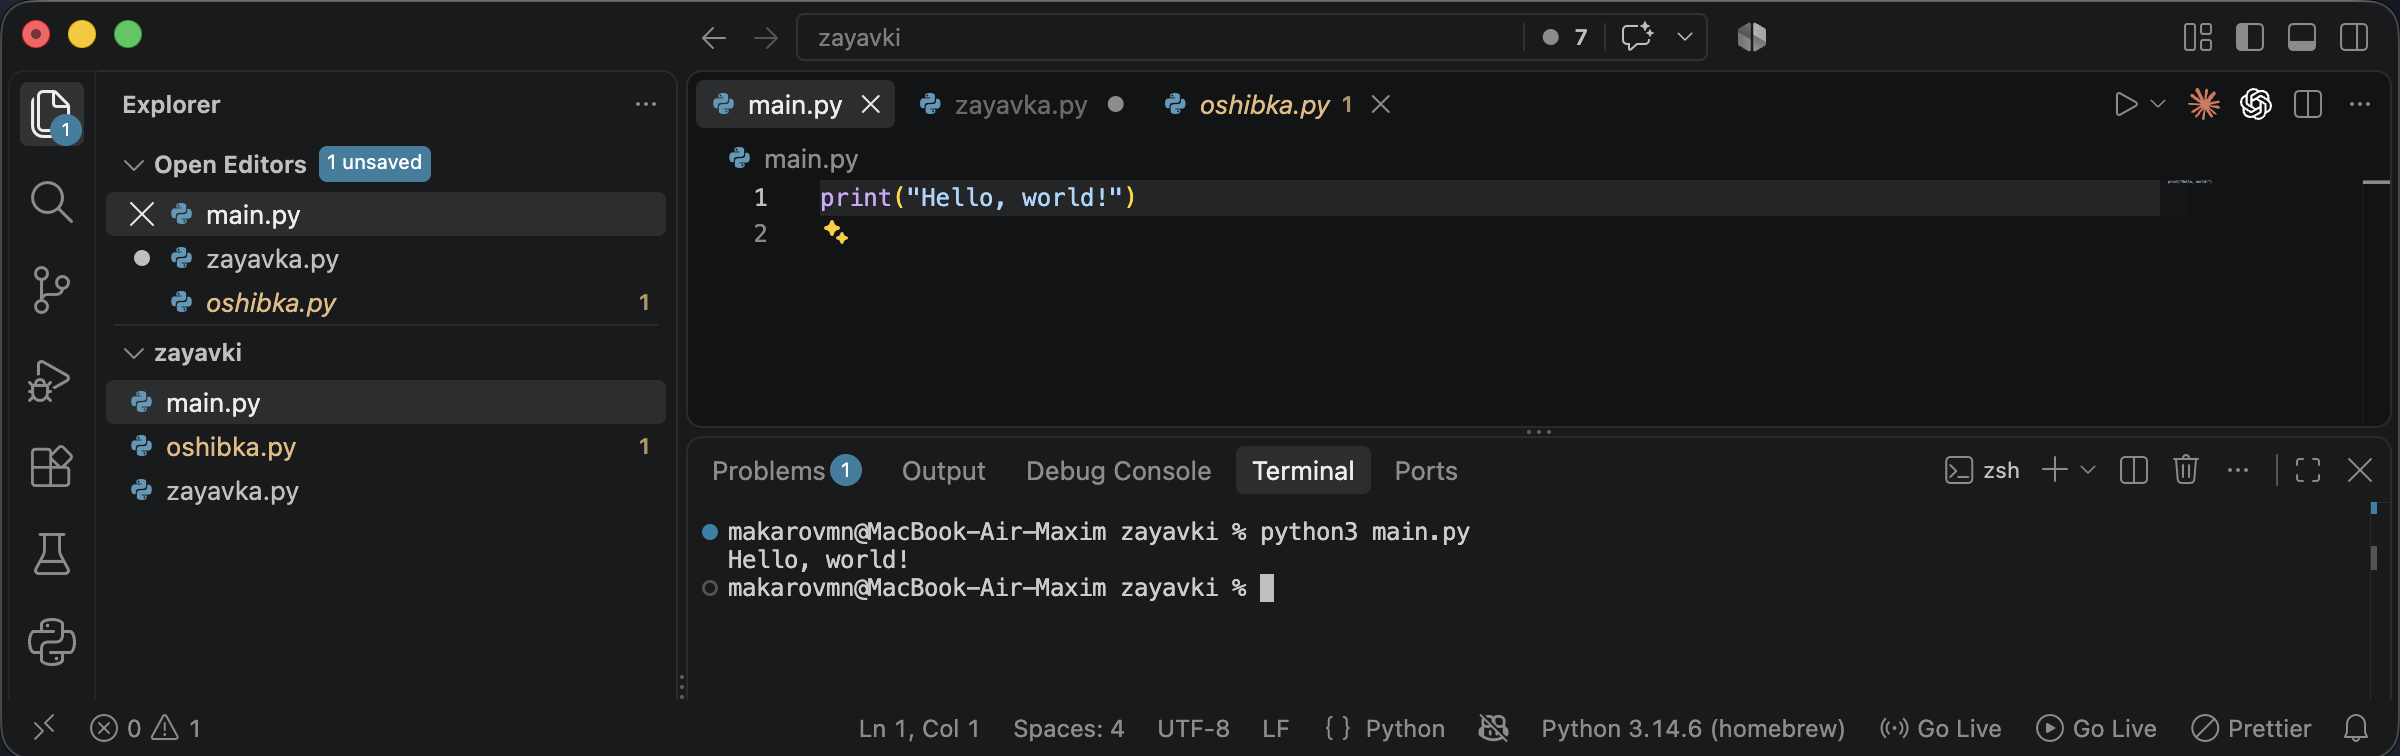
Task: Open the Search view in activity bar
Action: coord(51,202)
